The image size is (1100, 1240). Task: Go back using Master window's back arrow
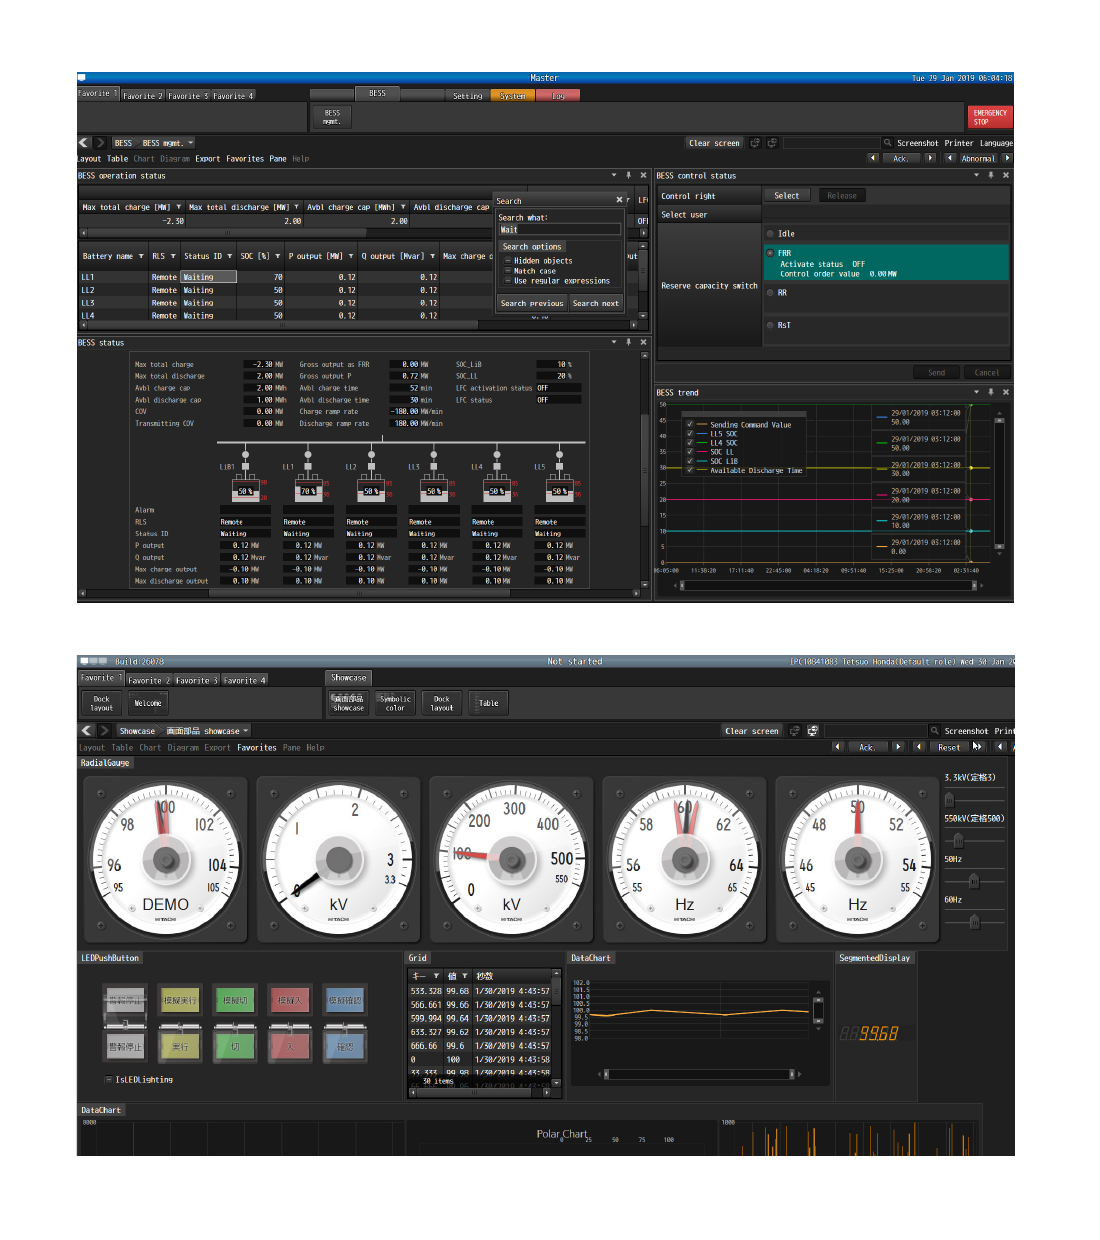coord(84,143)
